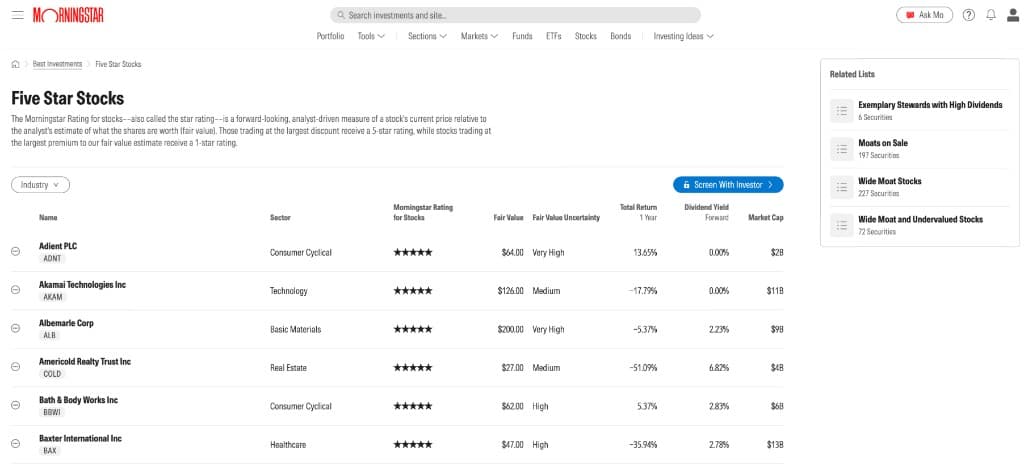Open the Albemarle Corp link
Viewport: 1024px width, 468px height.
point(66,323)
